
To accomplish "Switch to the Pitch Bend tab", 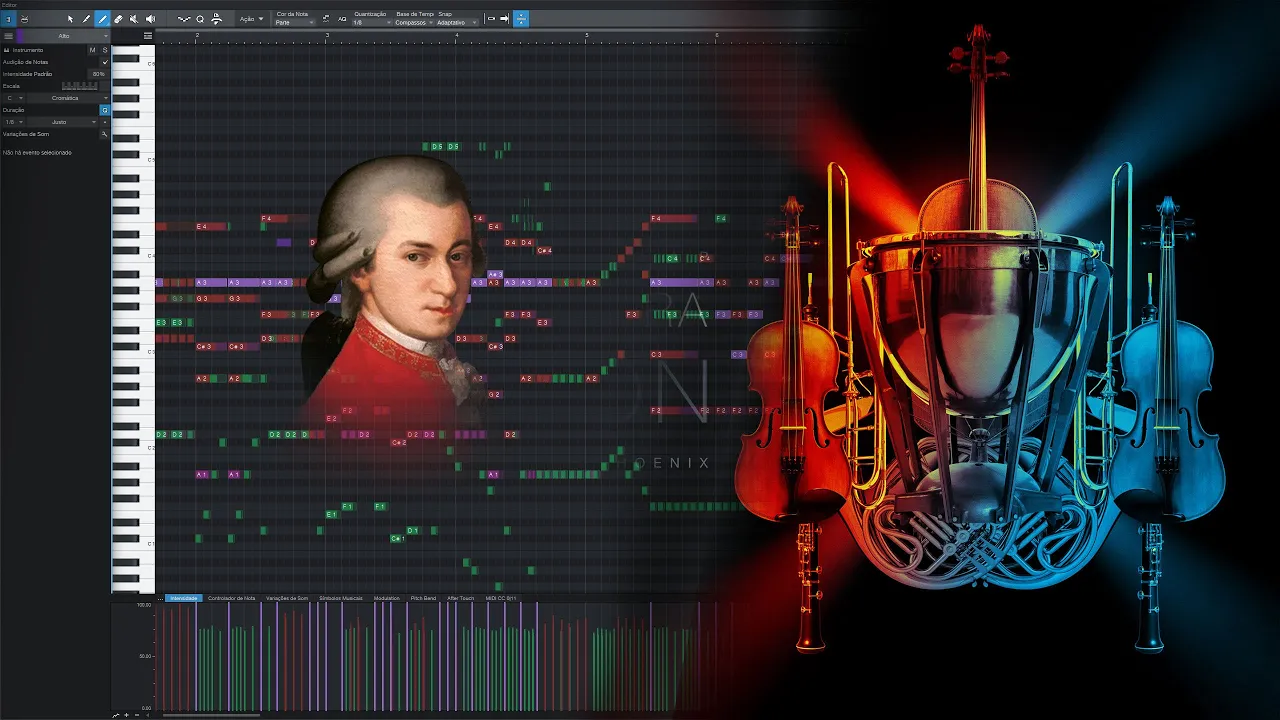I will 423,598.
